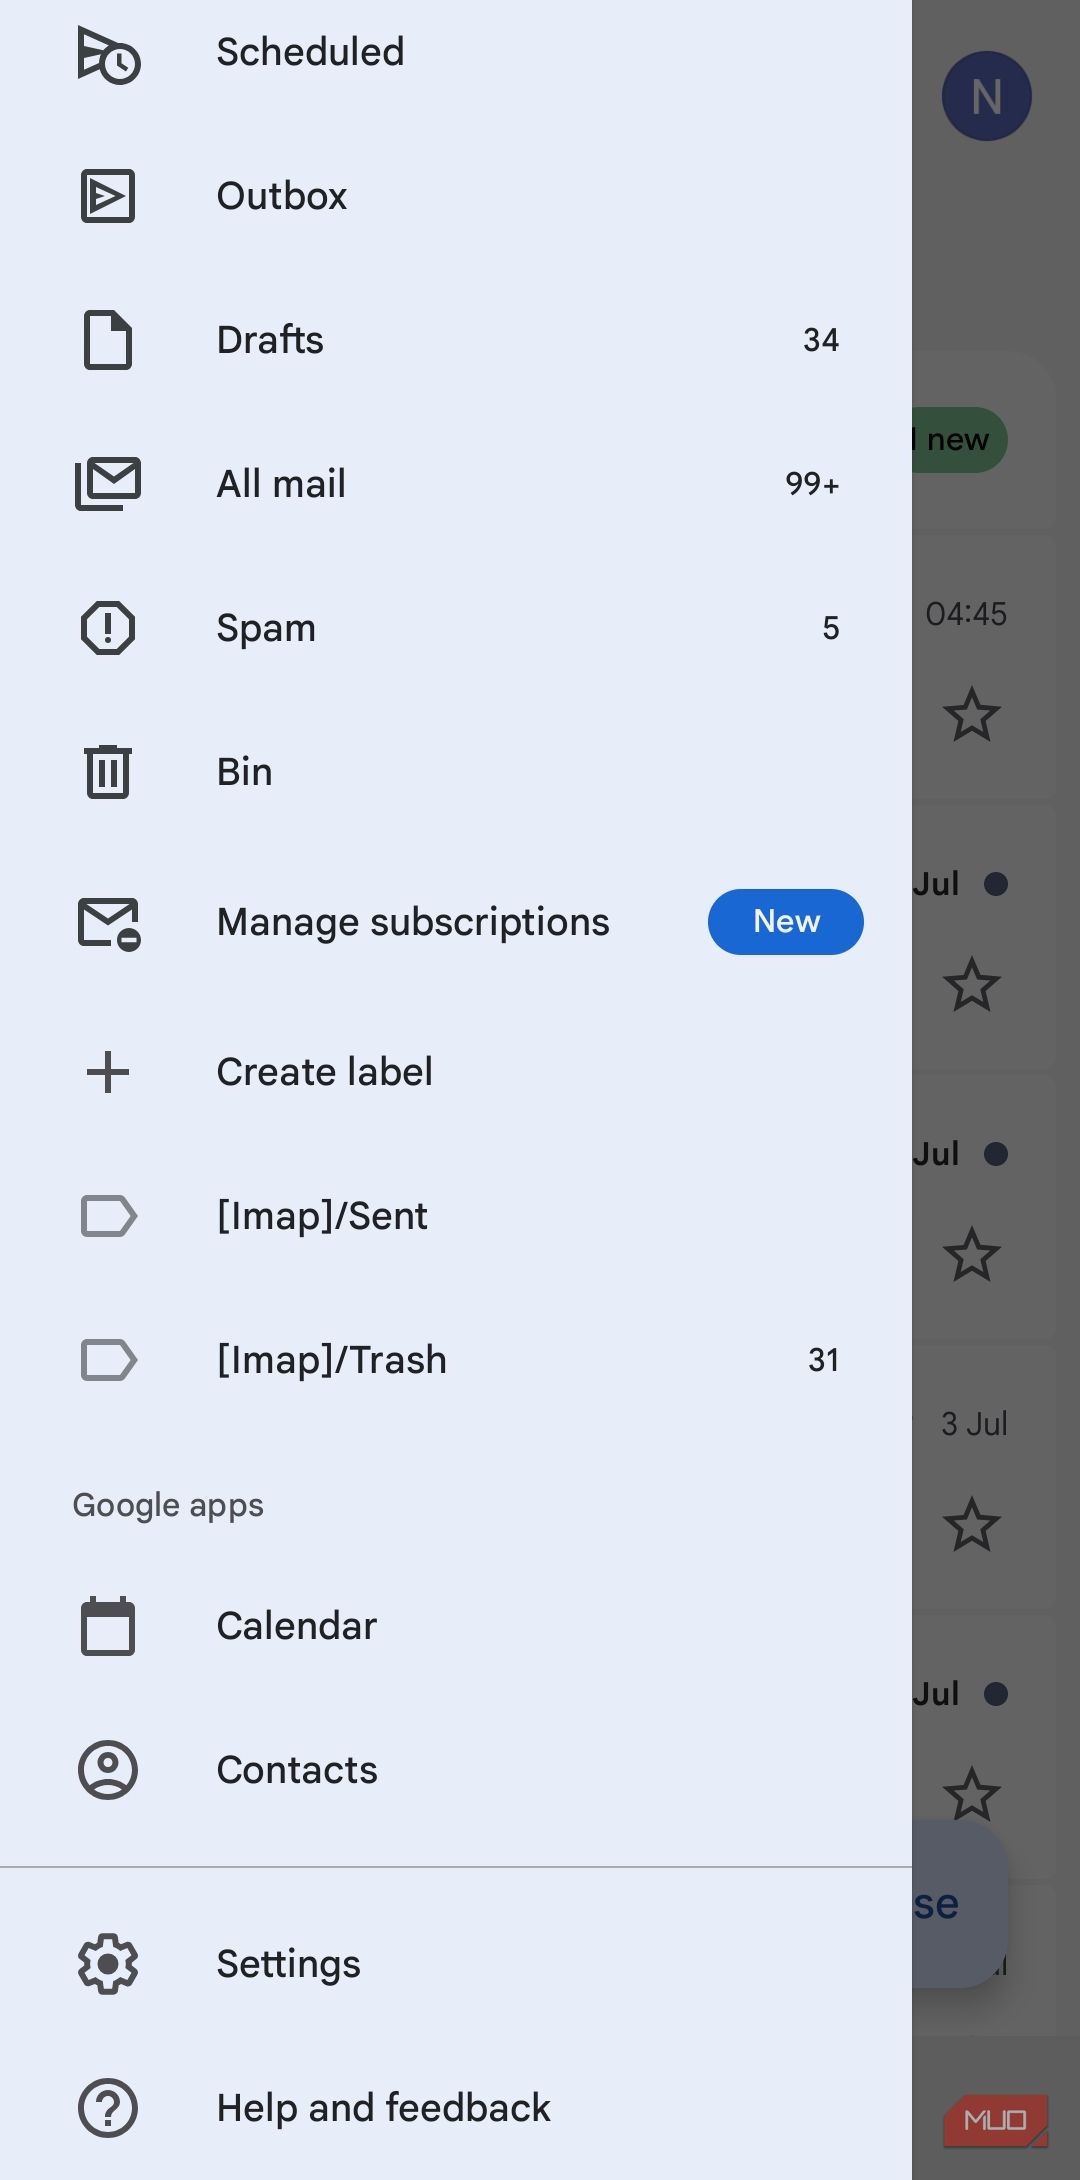Viewport: 1080px width, 2180px height.
Task: Open the Calendar app icon
Action: tap(108, 1626)
